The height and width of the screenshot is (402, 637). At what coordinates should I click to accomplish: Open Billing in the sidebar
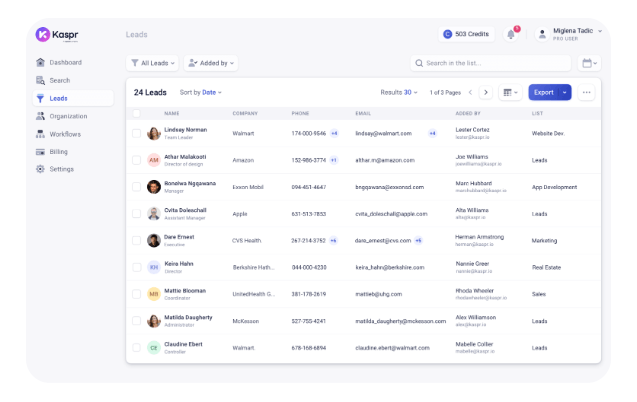[73, 152]
